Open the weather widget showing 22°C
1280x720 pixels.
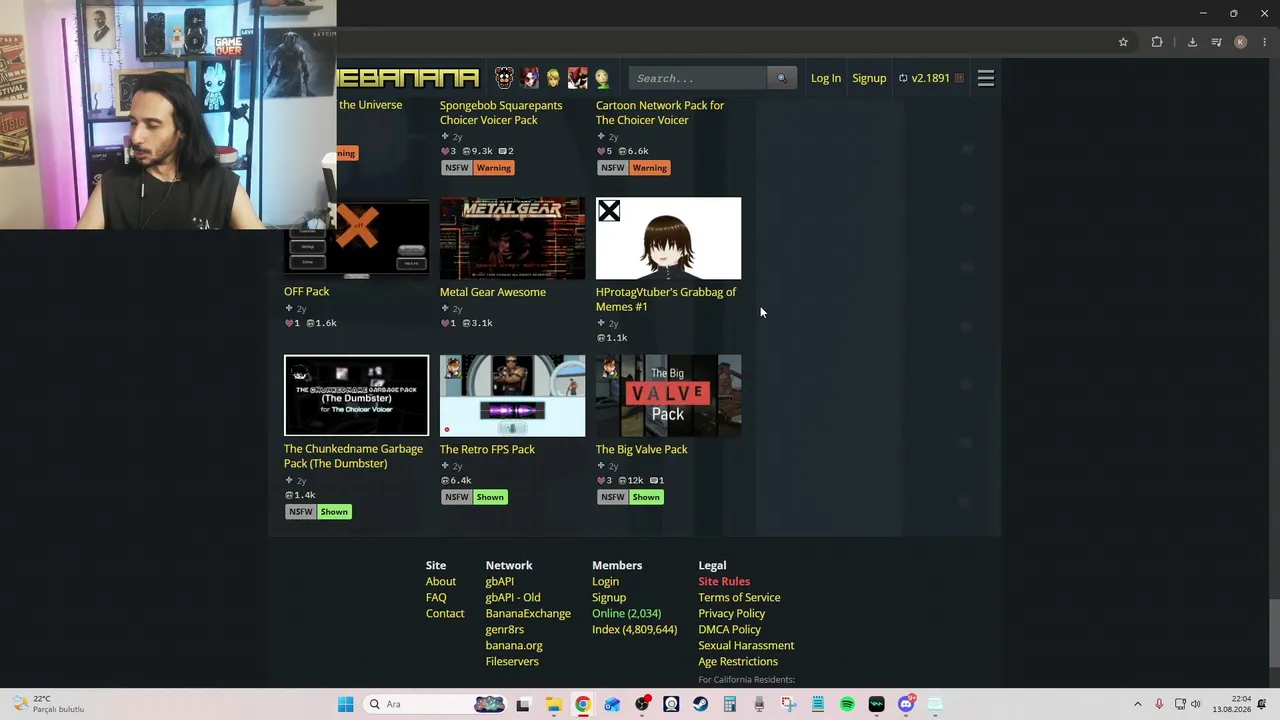pos(48,704)
